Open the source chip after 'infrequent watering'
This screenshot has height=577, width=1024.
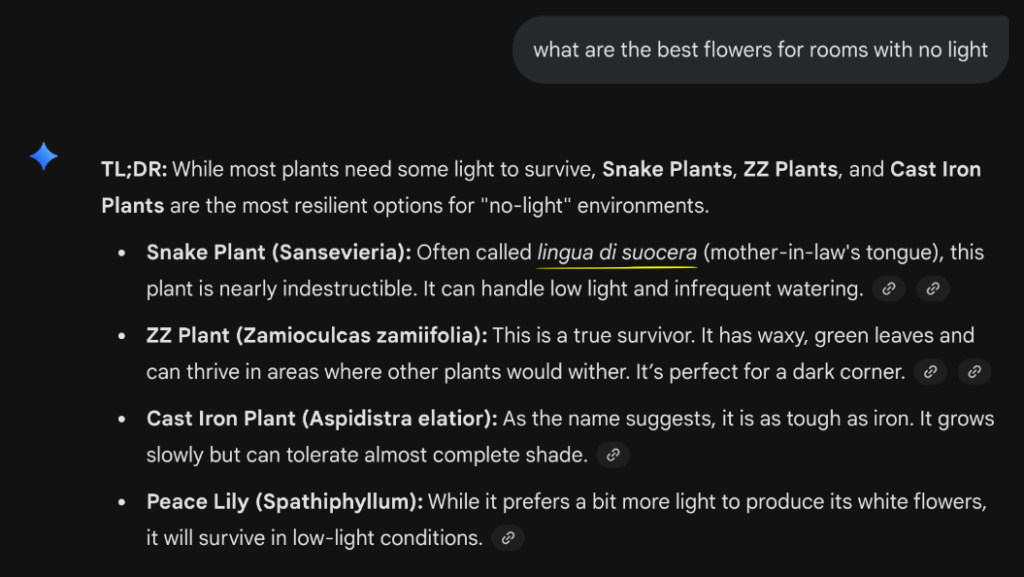coord(888,289)
